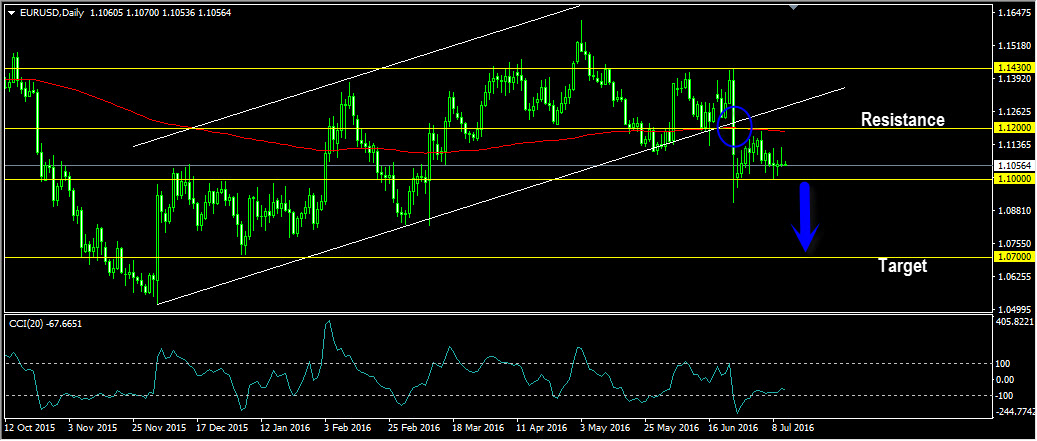
Task: Select the yellow 1.14300 level price tag
Action: pos(1013,68)
